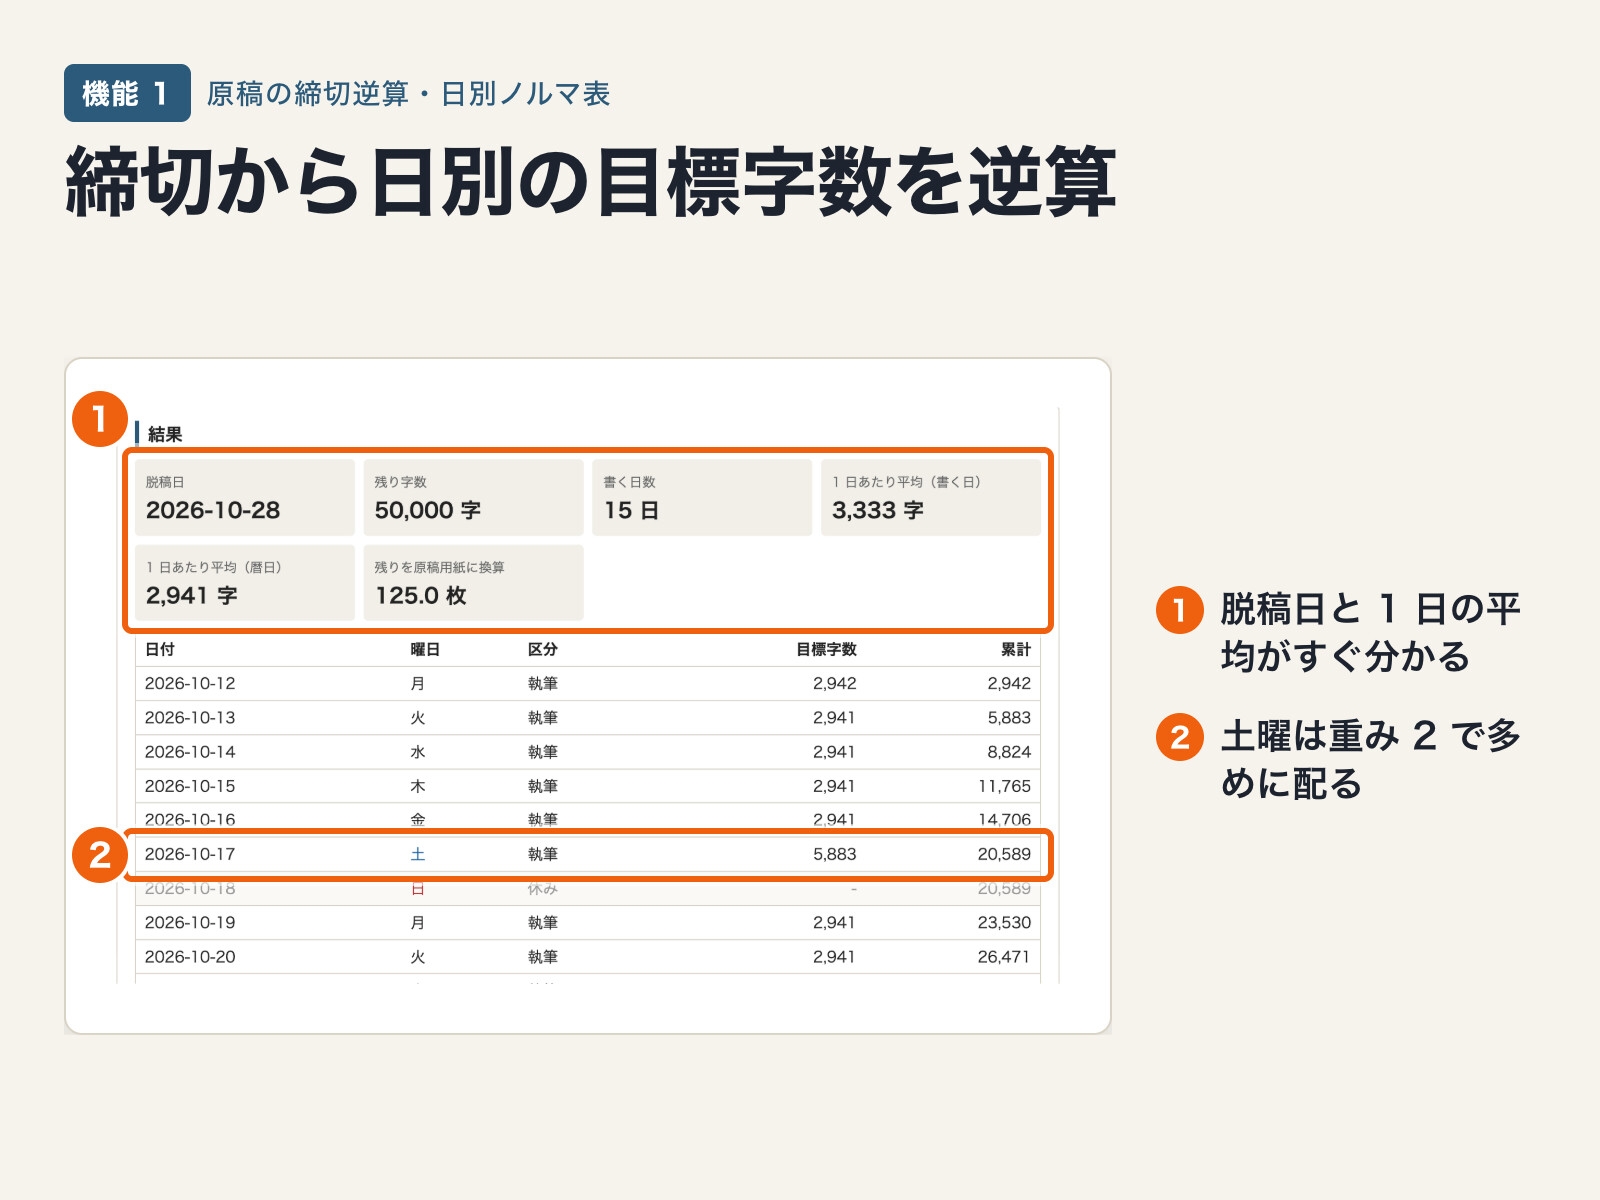Select the 機能 1 badge
This screenshot has width=1600, height=1200.
[x=127, y=93]
